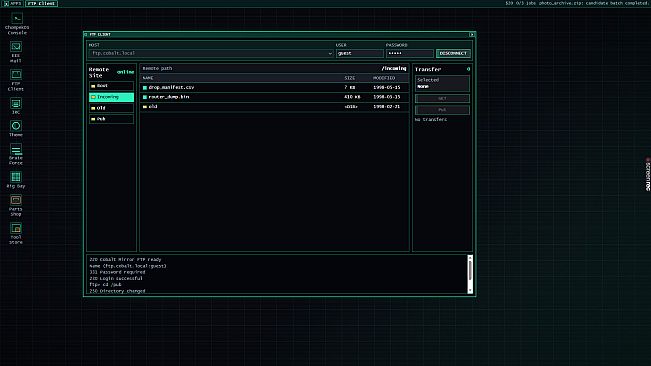Open the BBS Mail desktop icon

16,52
